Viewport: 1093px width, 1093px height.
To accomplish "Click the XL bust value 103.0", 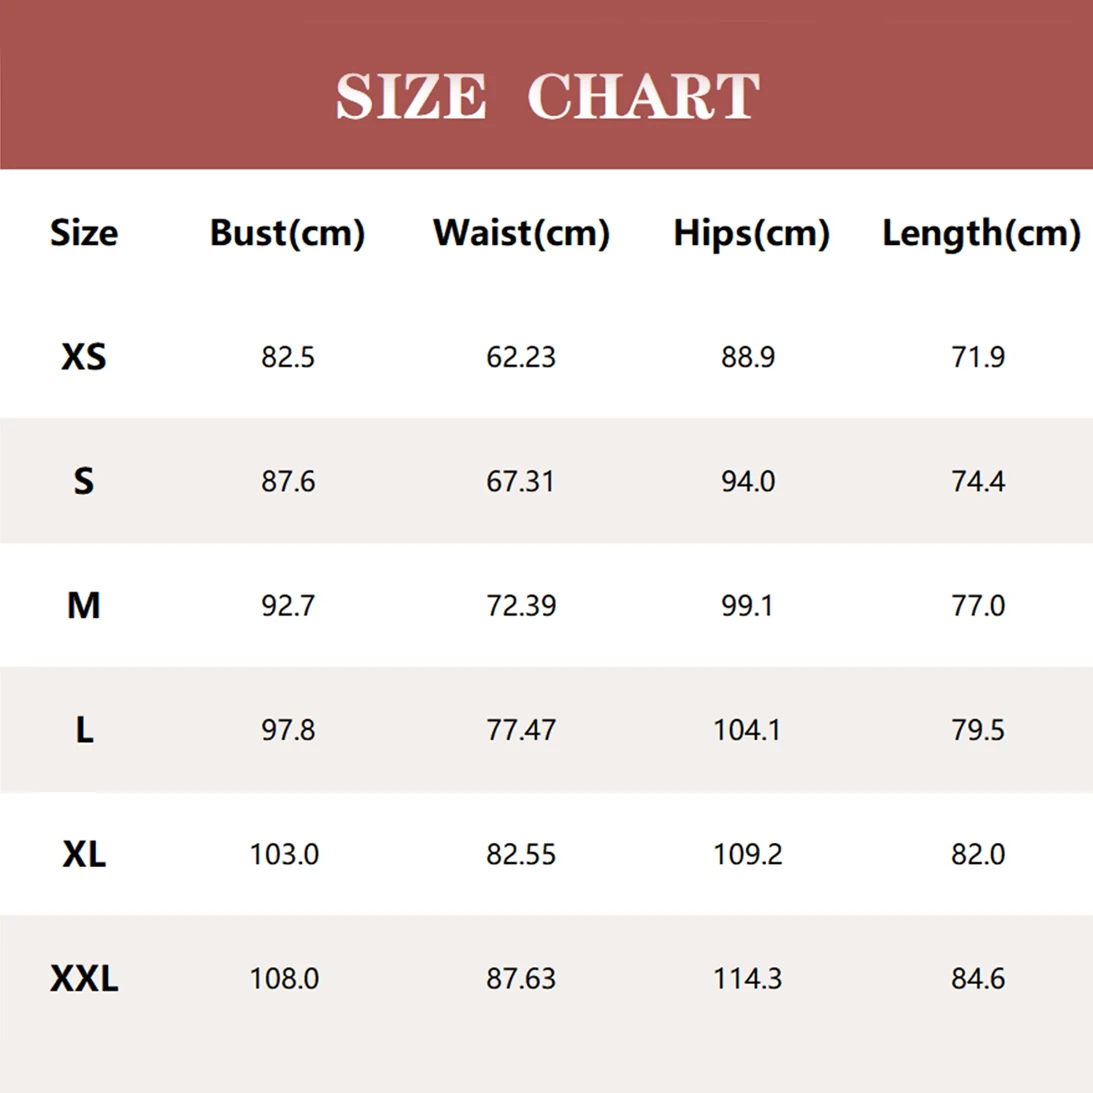I will (x=284, y=854).
